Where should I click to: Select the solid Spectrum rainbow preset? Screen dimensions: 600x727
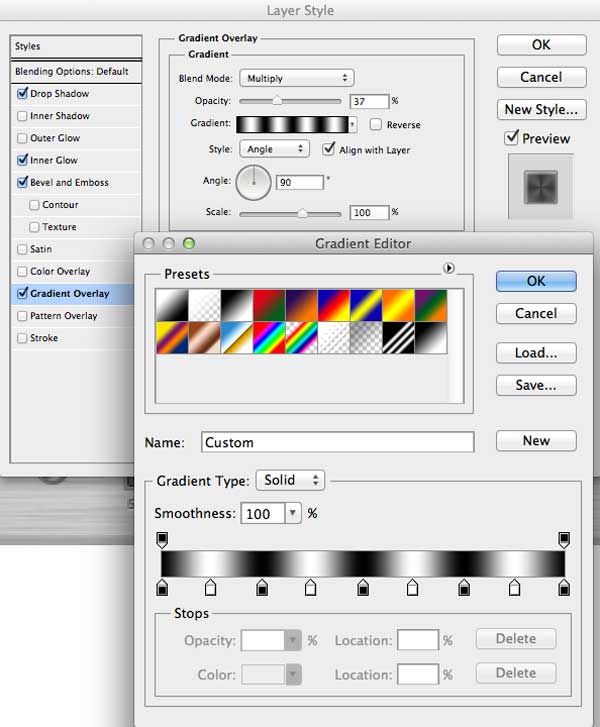[x=269, y=338]
